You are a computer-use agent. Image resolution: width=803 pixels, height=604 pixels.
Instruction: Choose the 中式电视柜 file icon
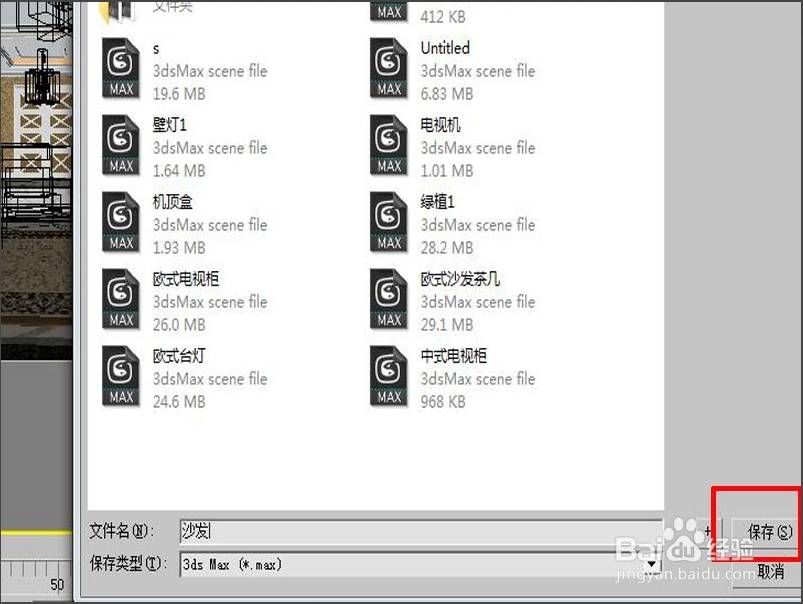pos(389,377)
